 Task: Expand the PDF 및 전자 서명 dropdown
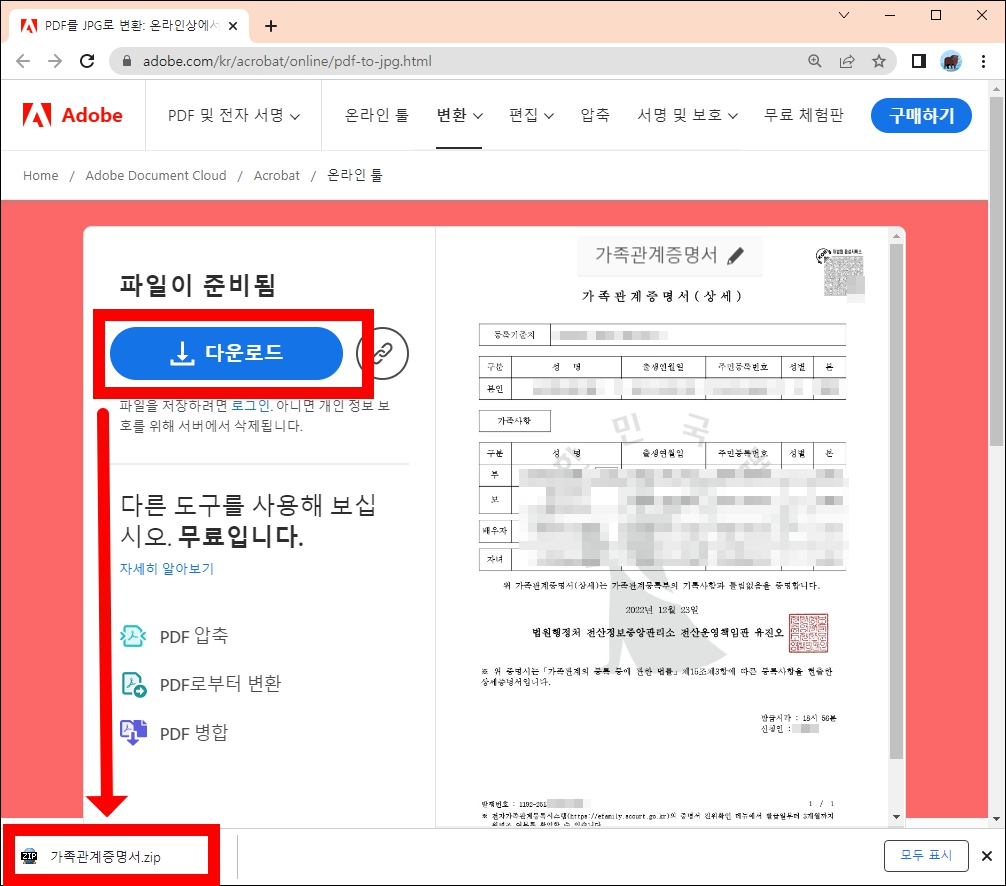click(x=232, y=115)
